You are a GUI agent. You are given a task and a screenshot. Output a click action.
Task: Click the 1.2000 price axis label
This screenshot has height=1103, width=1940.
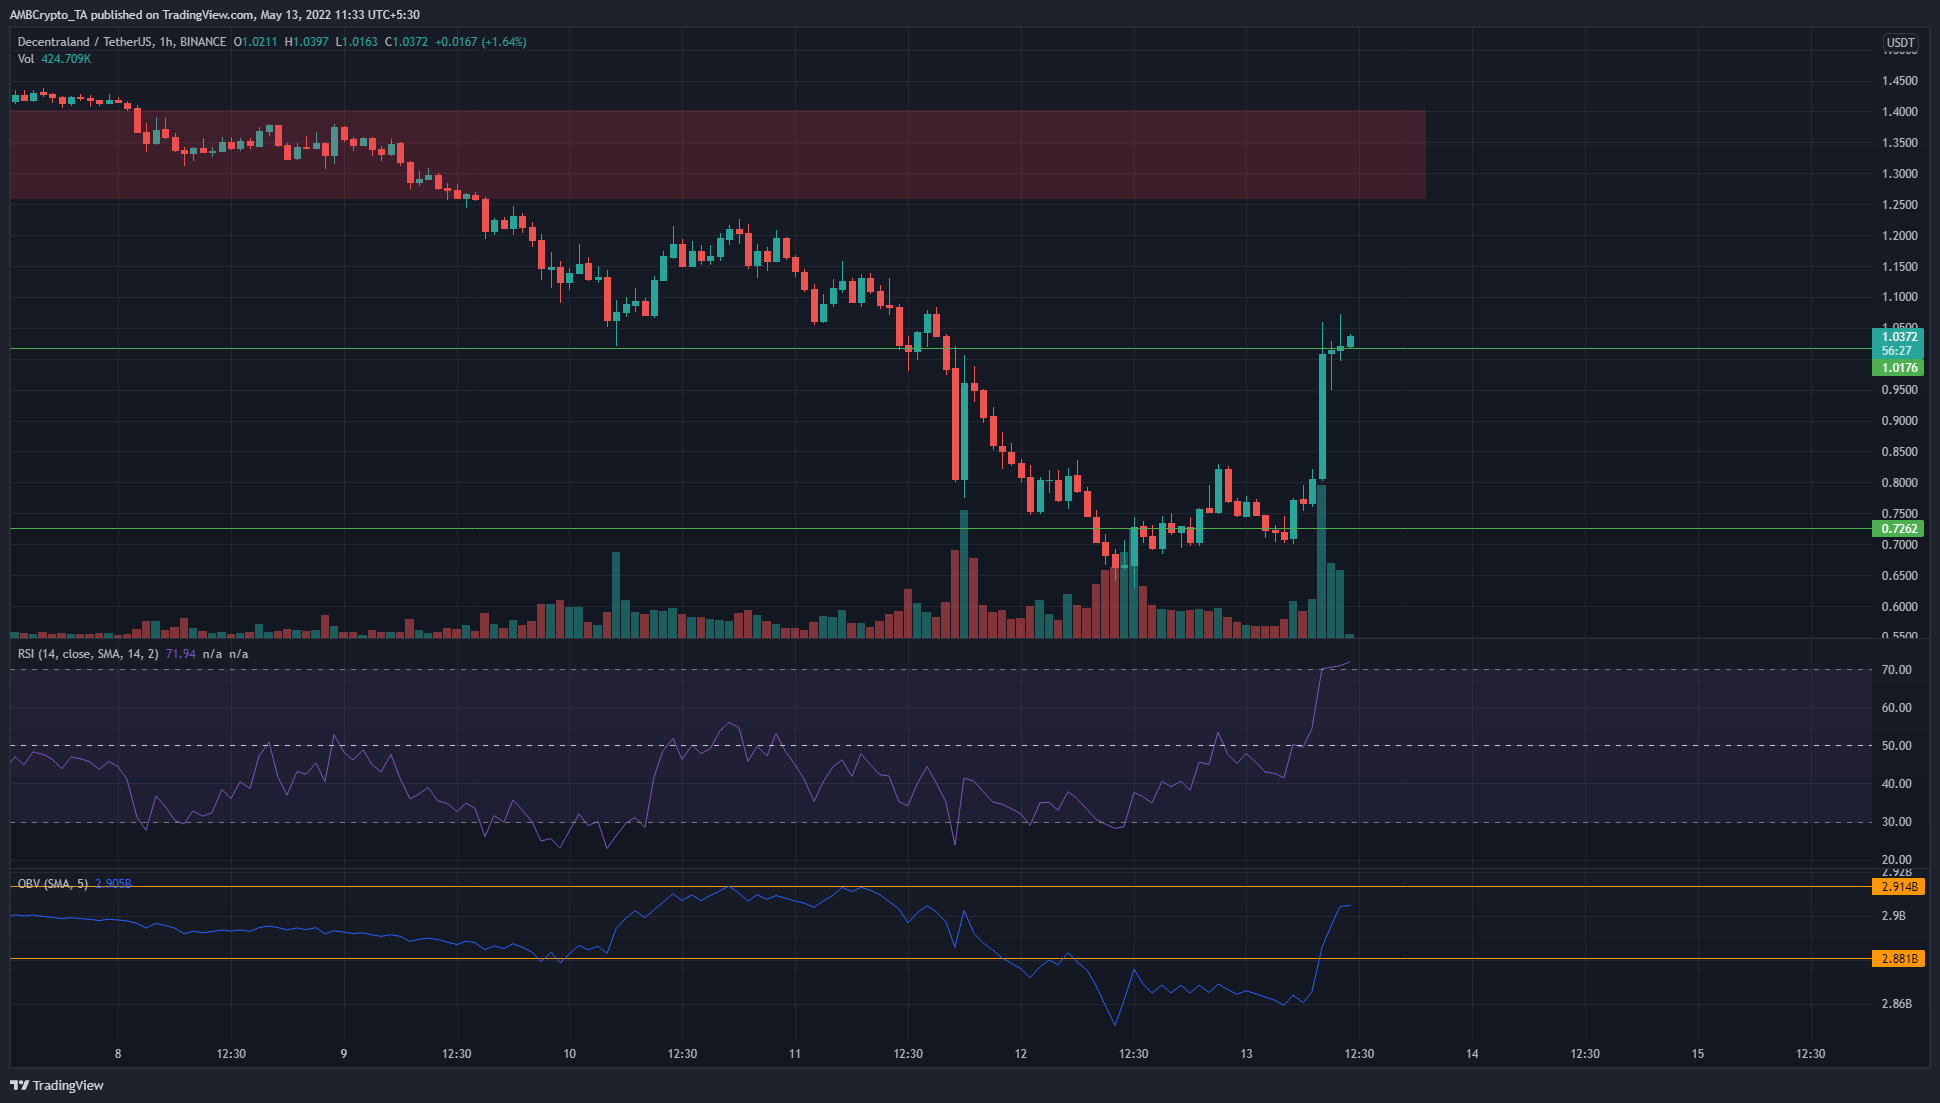pos(1899,236)
